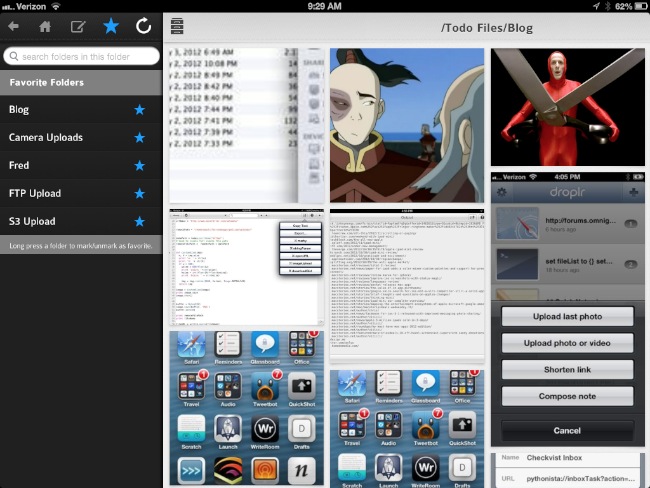This screenshot has height=488, width=650.
Task: Open the Camera Uploads folder
Action: click(x=81, y=137)
